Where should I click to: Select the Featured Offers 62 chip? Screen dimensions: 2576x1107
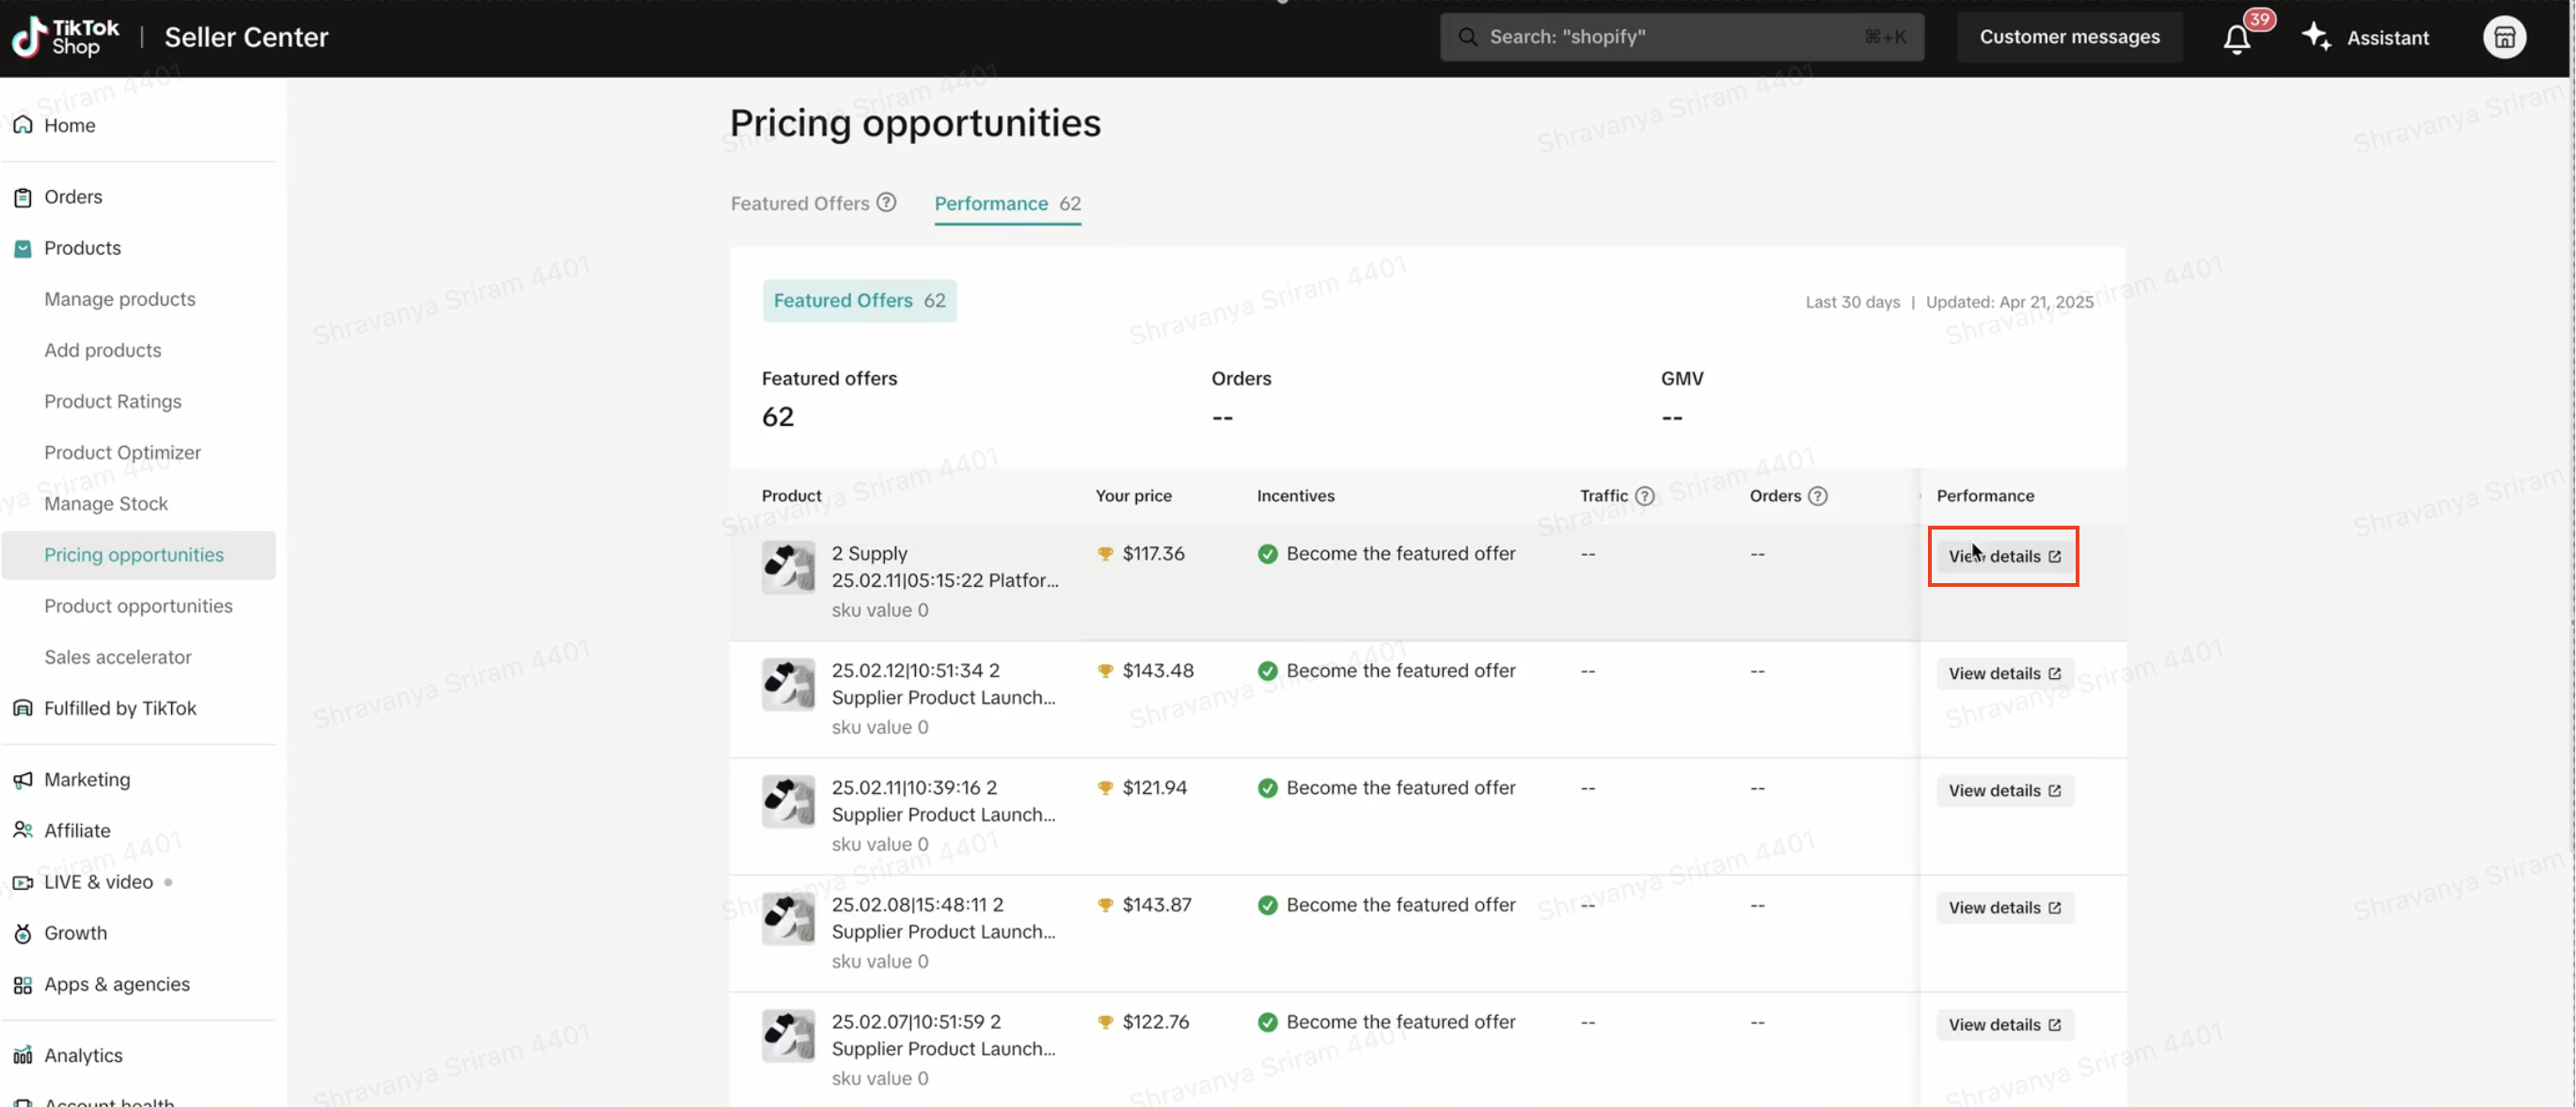coord(858,300)
